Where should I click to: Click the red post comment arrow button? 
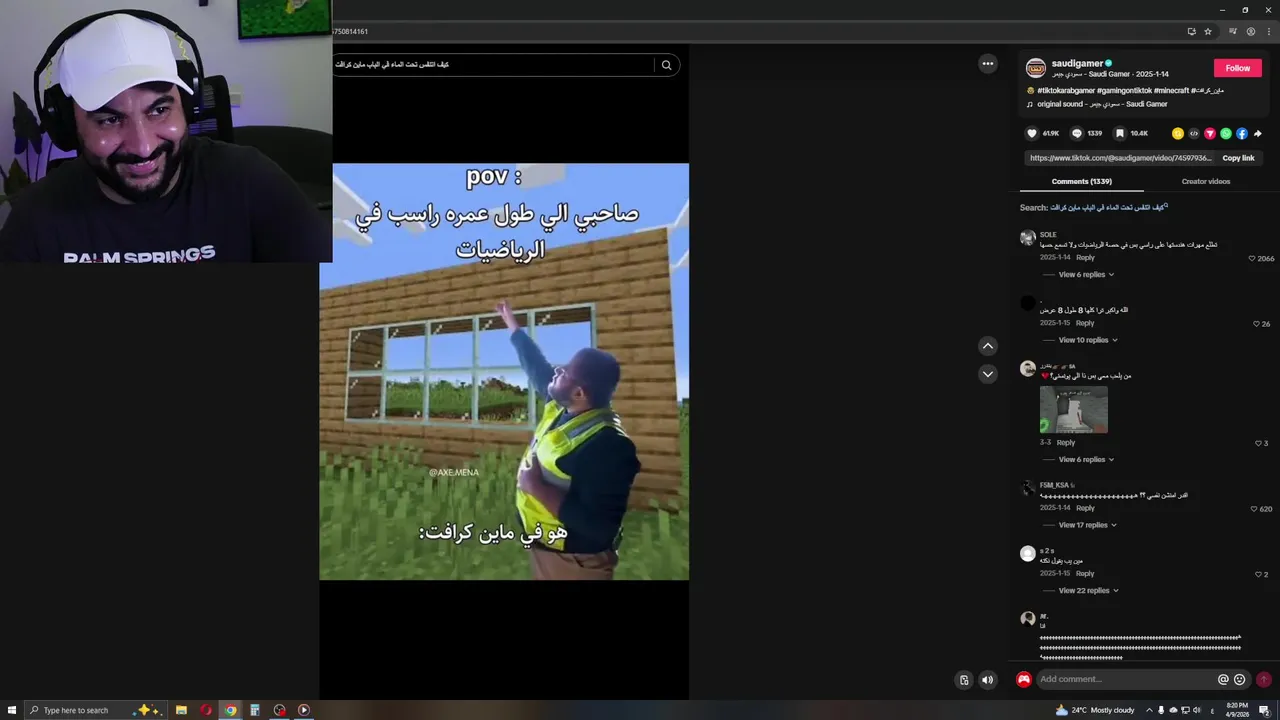[1264, 679]
